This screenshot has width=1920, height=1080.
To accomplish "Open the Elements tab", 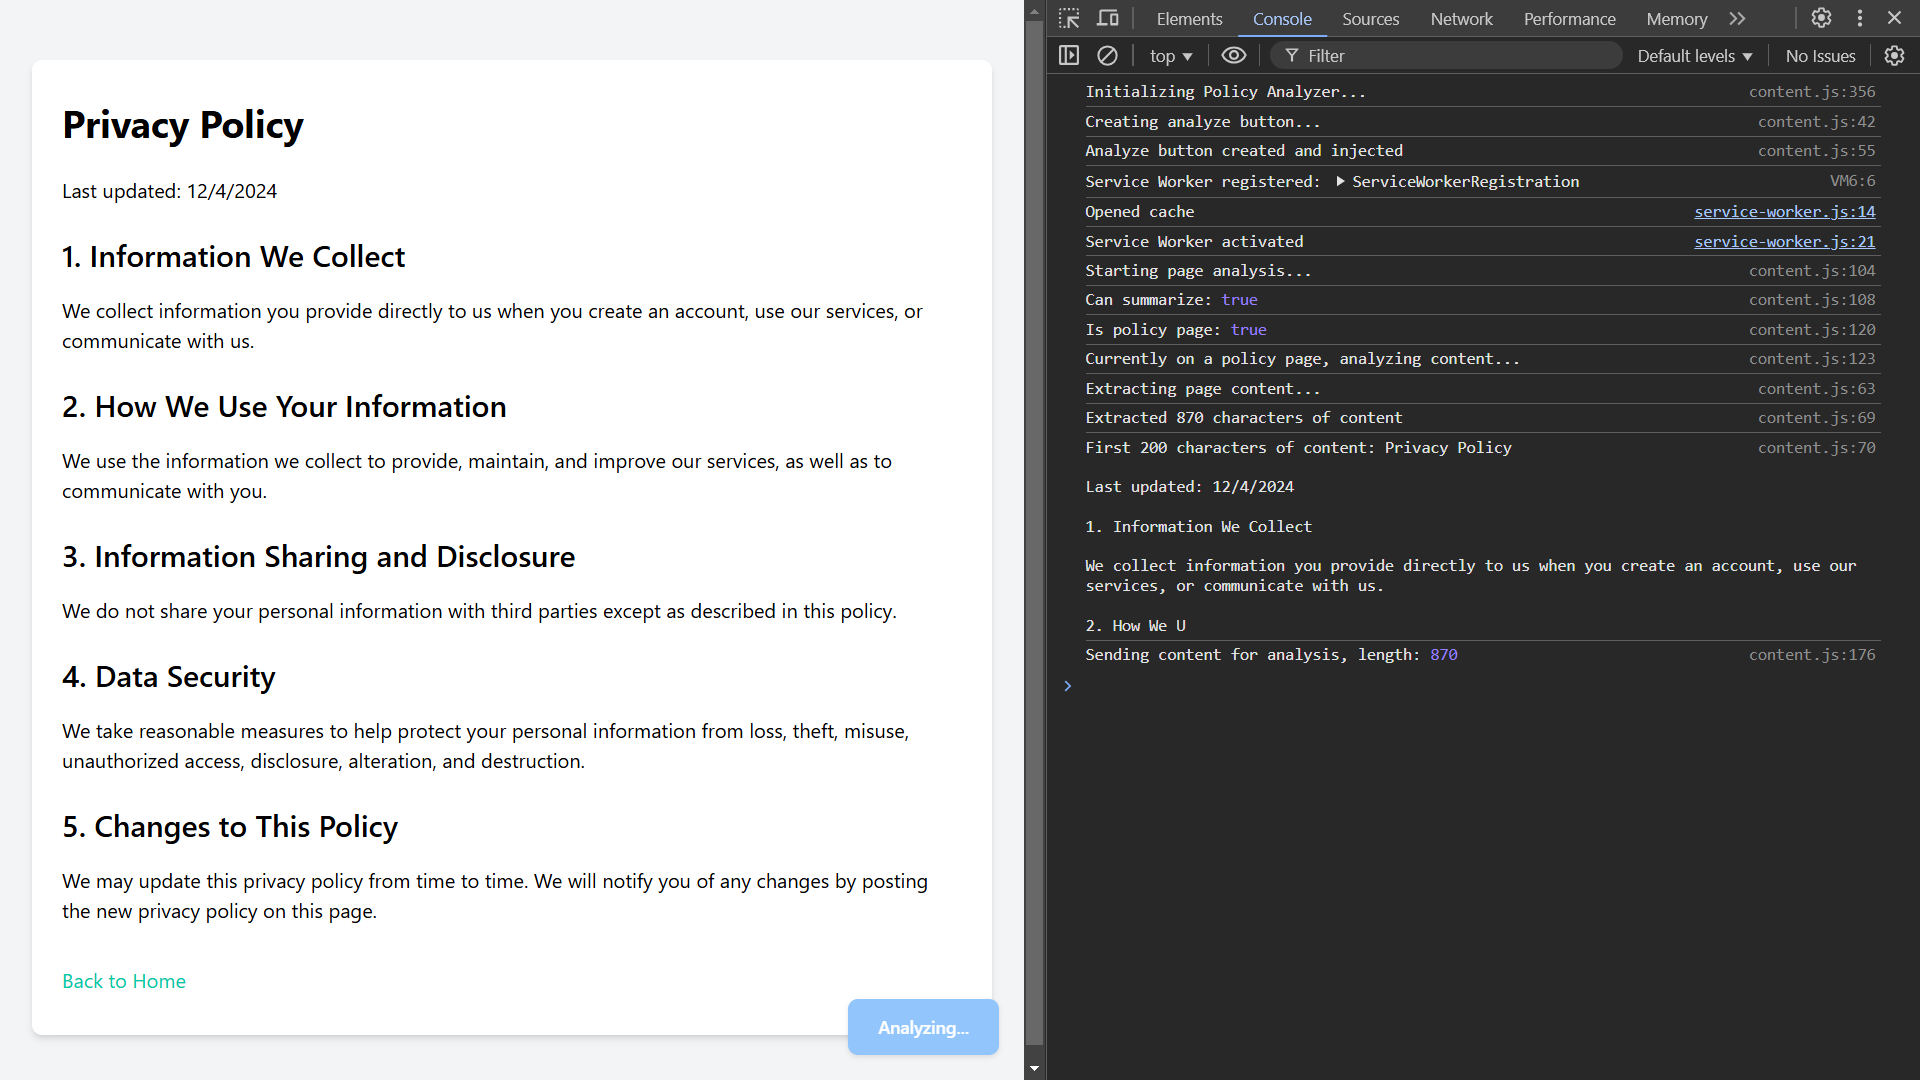I will click(x=1189, y=19).
